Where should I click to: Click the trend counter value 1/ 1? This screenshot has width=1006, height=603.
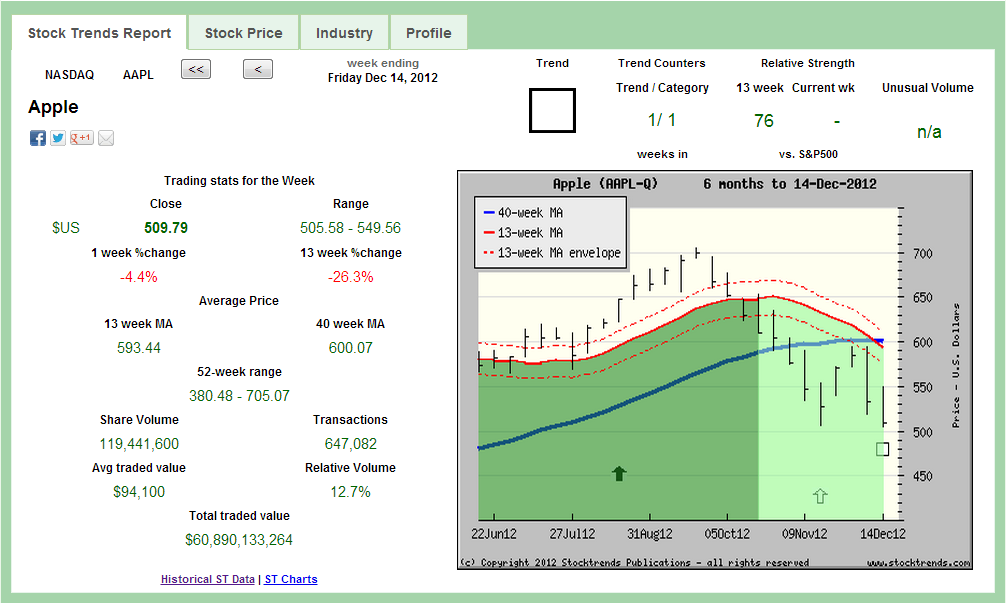(x=662, y=120)
